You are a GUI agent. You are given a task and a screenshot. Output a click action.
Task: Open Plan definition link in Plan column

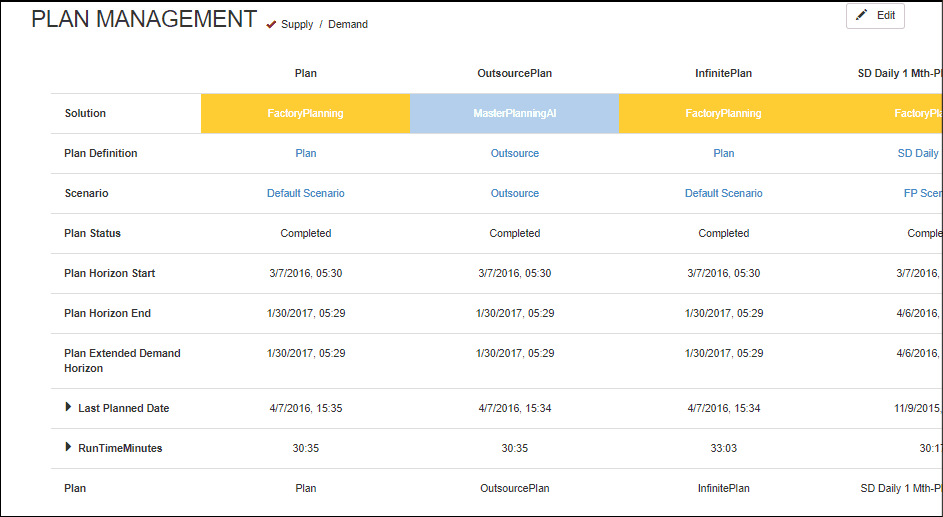[x=306, y=154]
